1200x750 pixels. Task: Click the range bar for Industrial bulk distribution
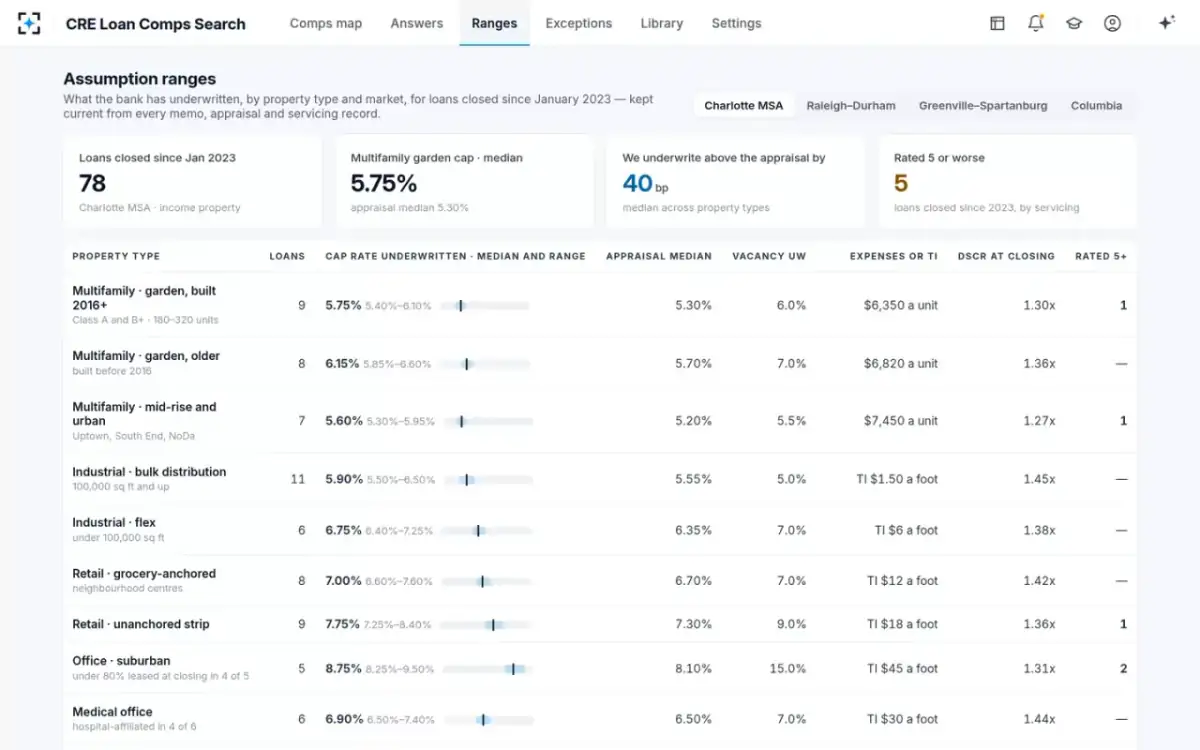point(487,480)
